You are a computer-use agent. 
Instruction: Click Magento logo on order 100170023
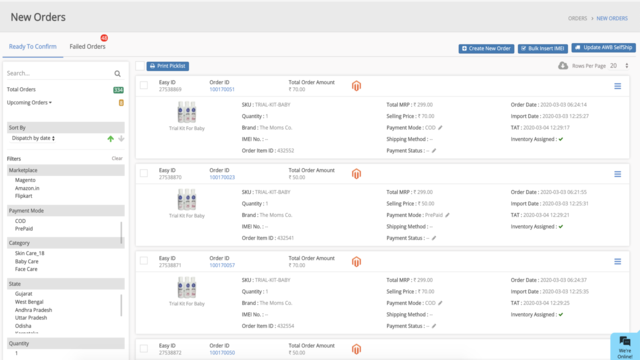pos(356,174)
